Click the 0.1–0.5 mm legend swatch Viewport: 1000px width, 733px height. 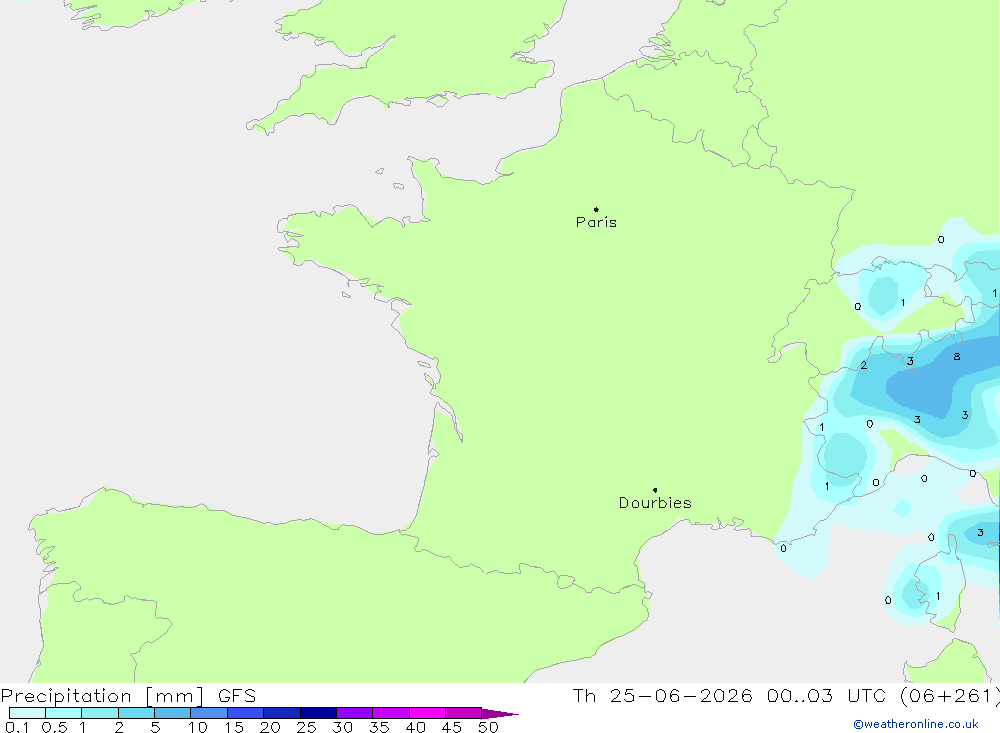pos(27,713)
